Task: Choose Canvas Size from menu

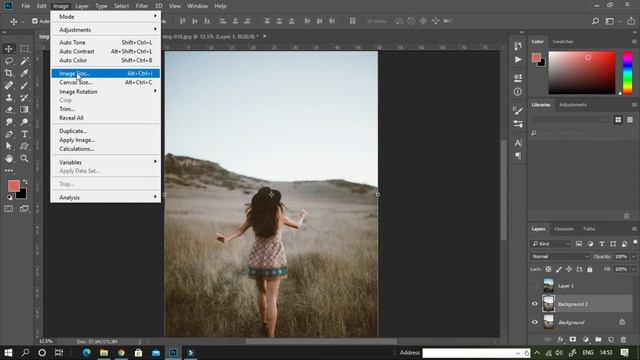Action: coord(106,82)
